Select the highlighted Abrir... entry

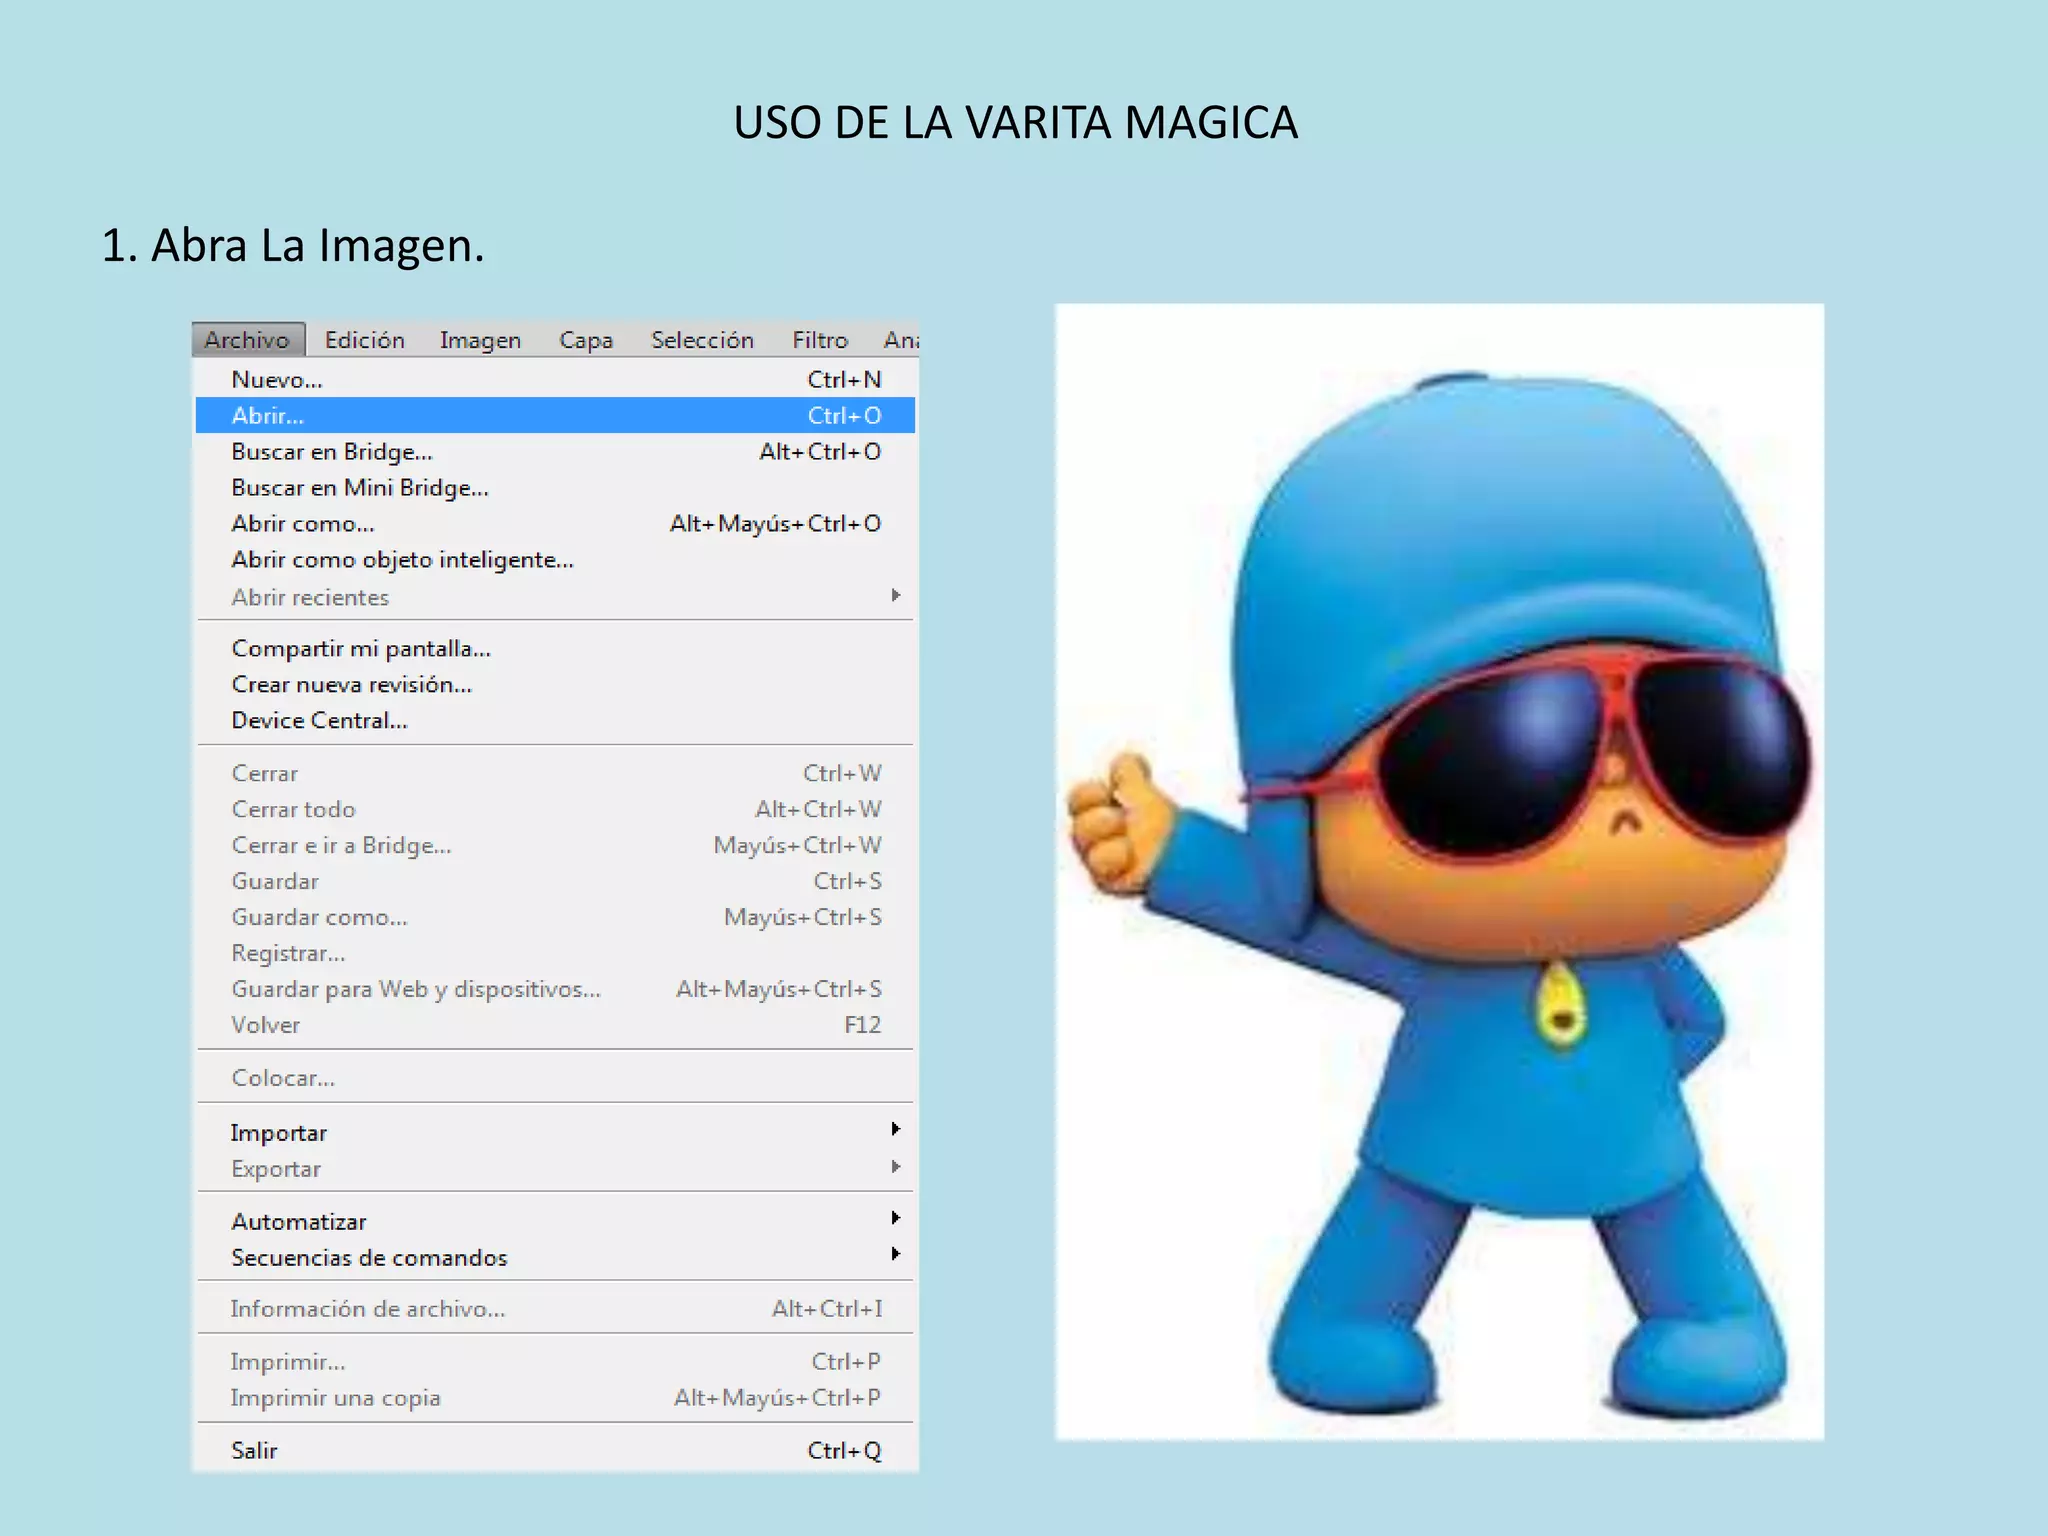tap(268, 415)
